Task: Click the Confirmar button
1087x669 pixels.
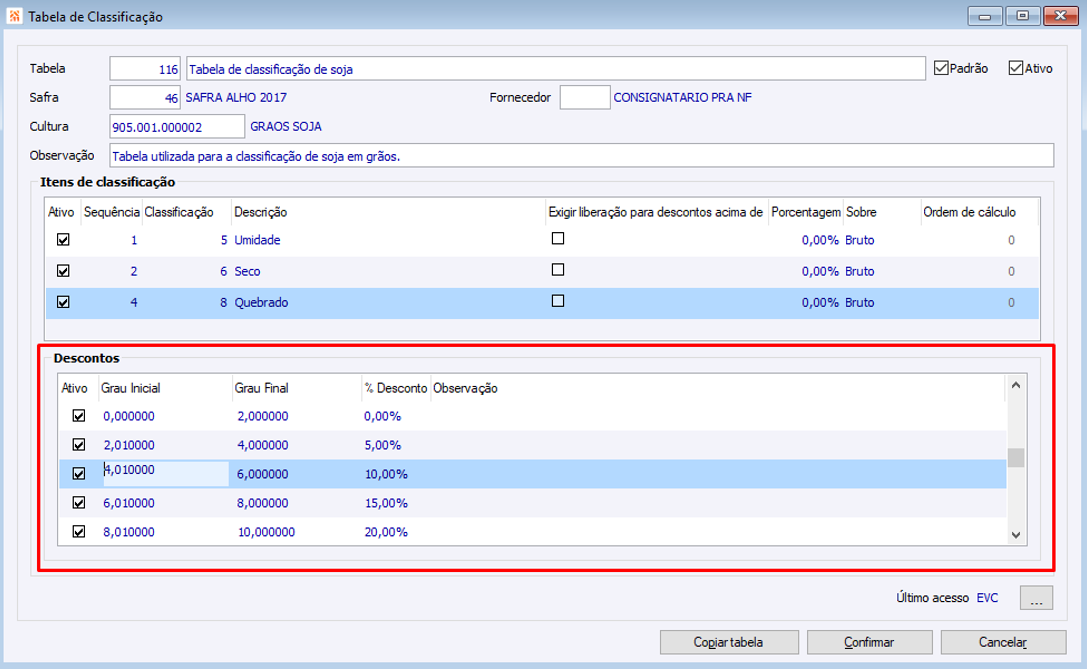Action: [x=869, y=642]
